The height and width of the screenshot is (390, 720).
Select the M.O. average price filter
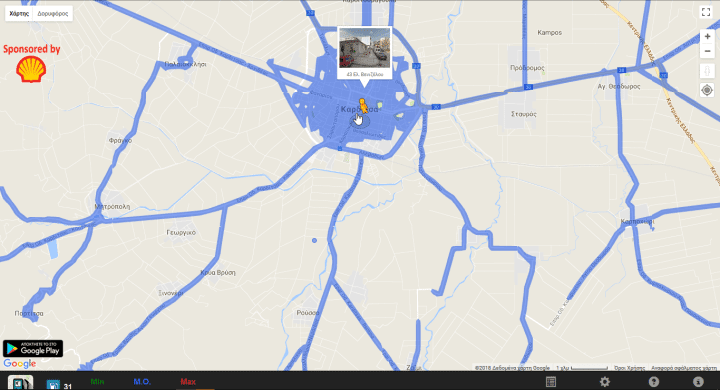[x=142, y=382]
